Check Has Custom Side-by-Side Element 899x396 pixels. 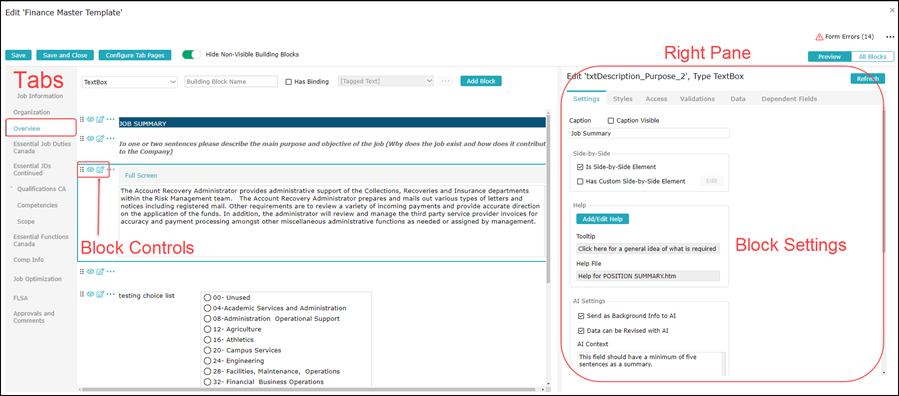[x=580, y=181]
